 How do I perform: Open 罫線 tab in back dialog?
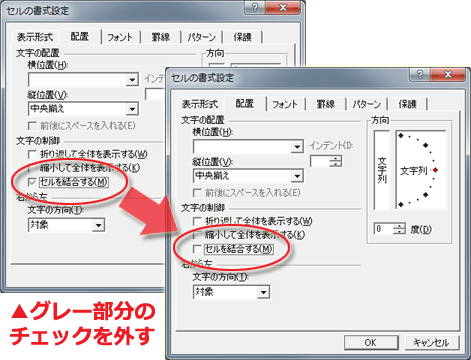click(x=161, y=37)
